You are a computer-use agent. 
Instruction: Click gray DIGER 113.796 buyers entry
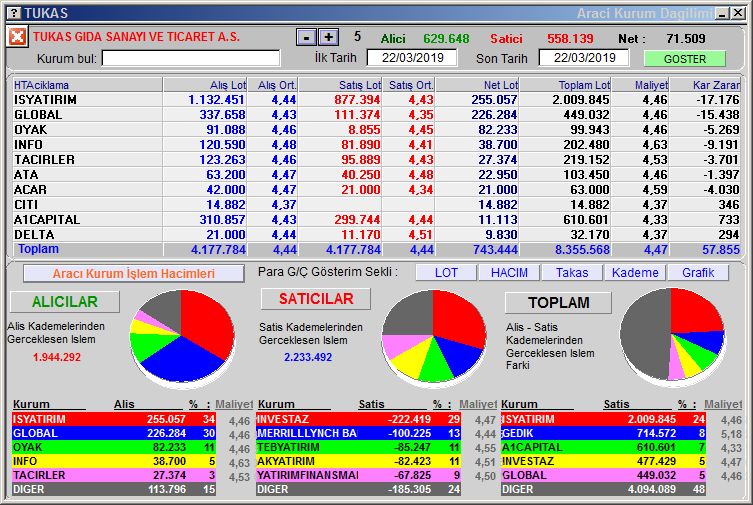coord(114,489)
